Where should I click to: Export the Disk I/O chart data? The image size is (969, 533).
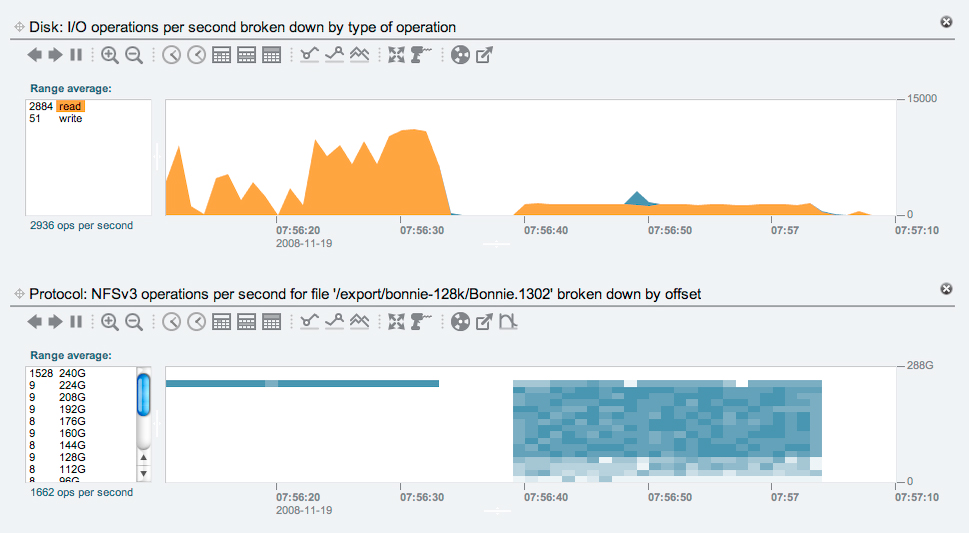coord(484,55)
